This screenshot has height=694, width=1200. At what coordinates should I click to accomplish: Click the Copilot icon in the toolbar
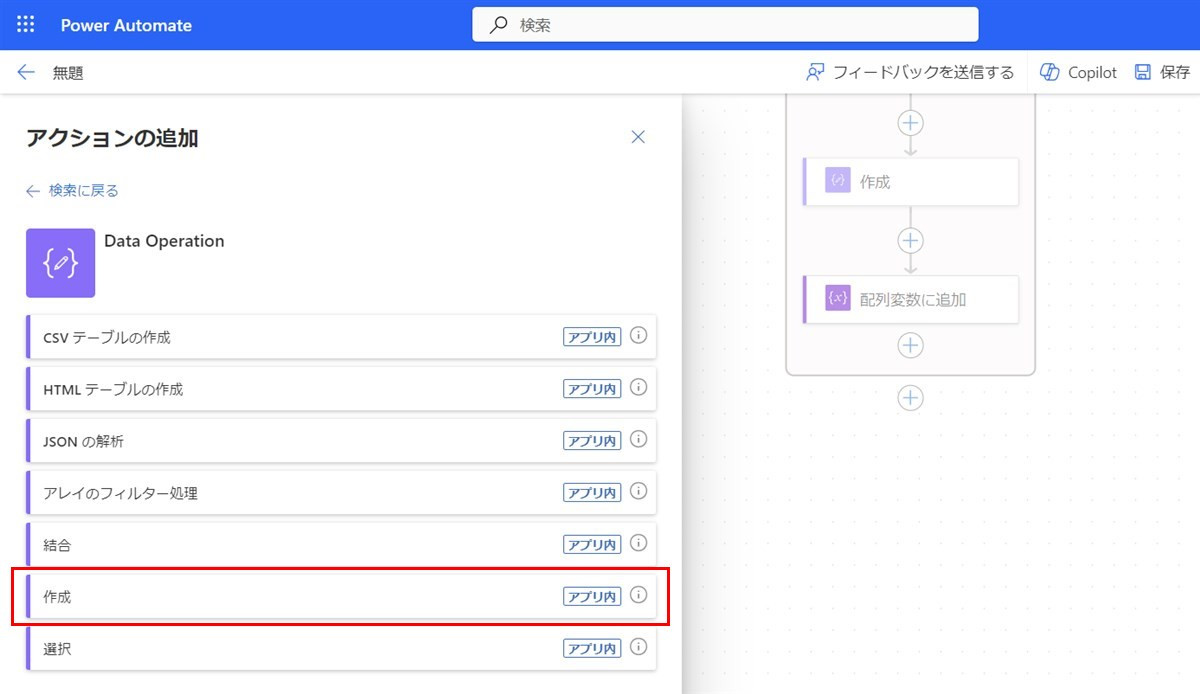pos(1050,72)
